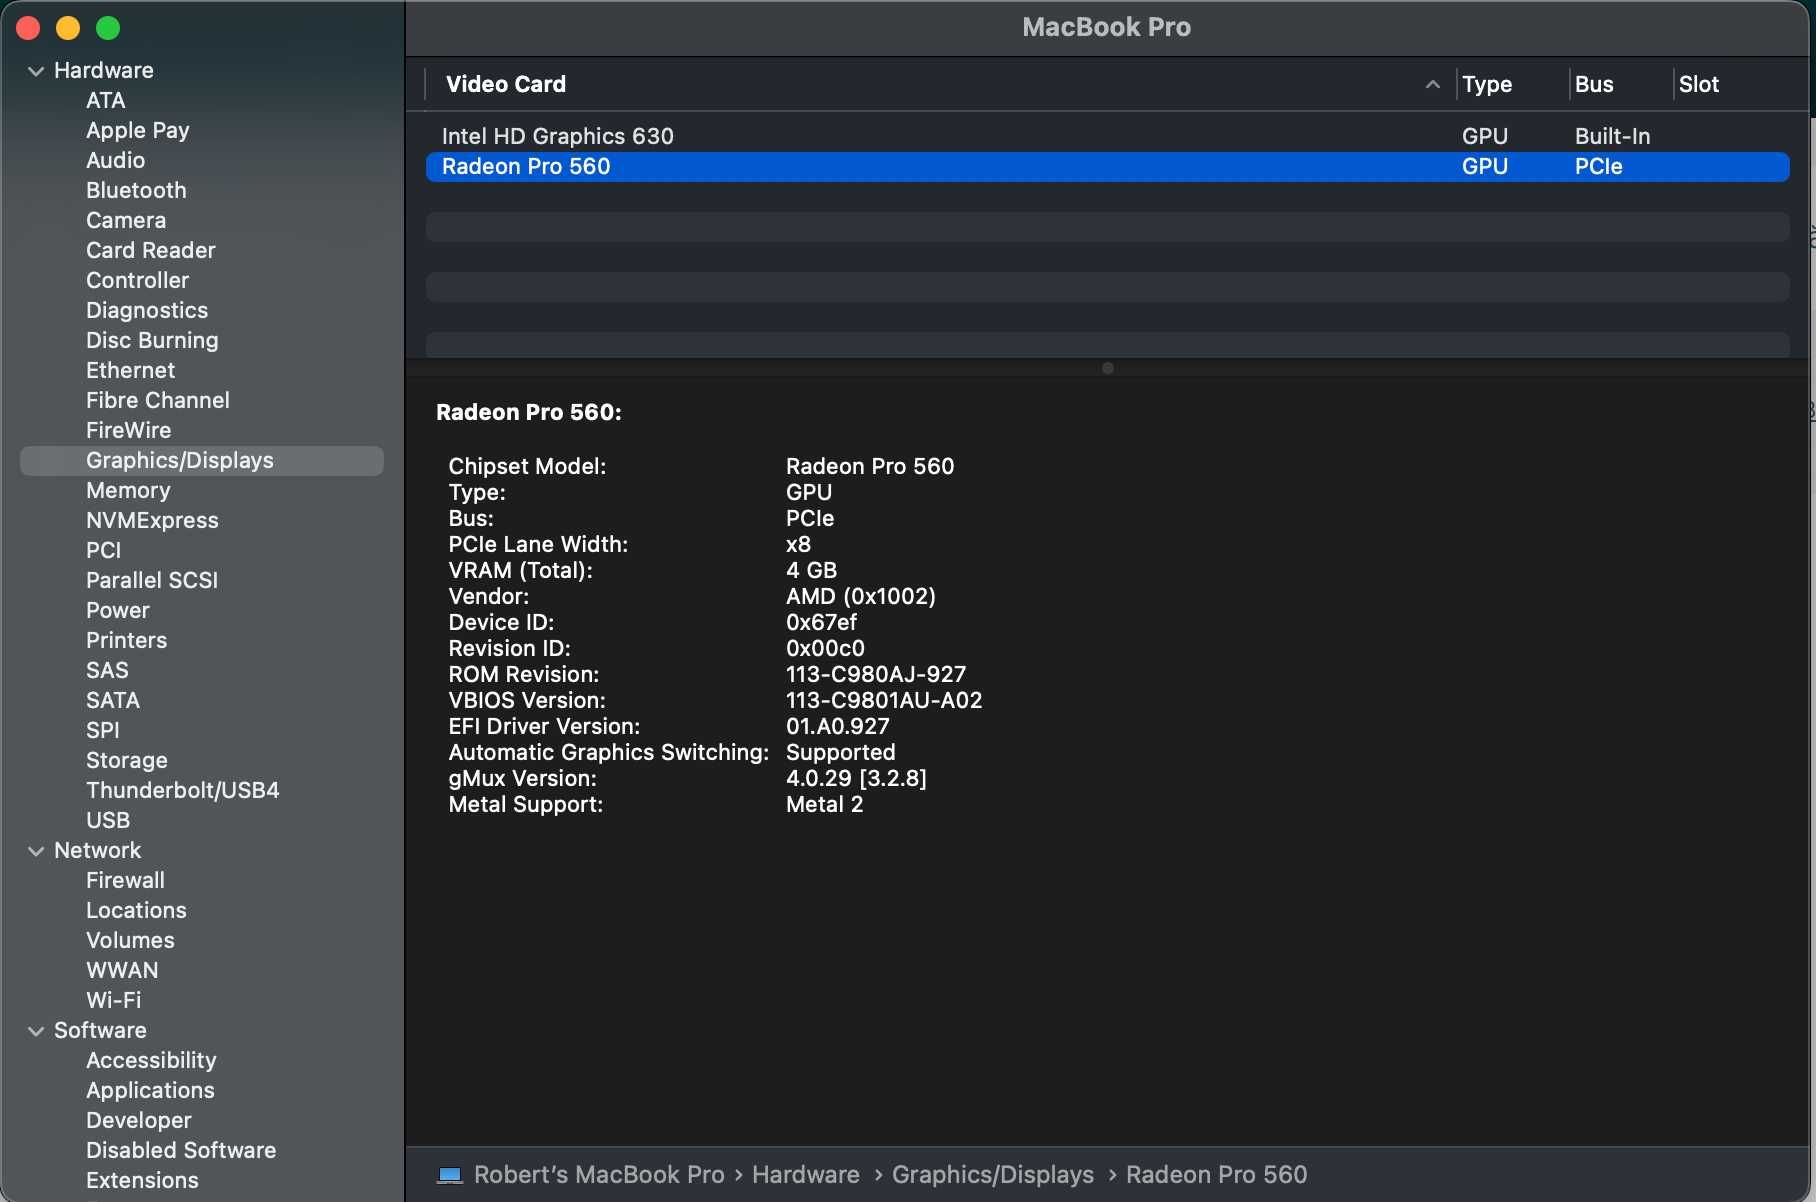Click the split view divider handle dot
This screenshot has height=1202, width=1816.
(x=1107, y=368)
